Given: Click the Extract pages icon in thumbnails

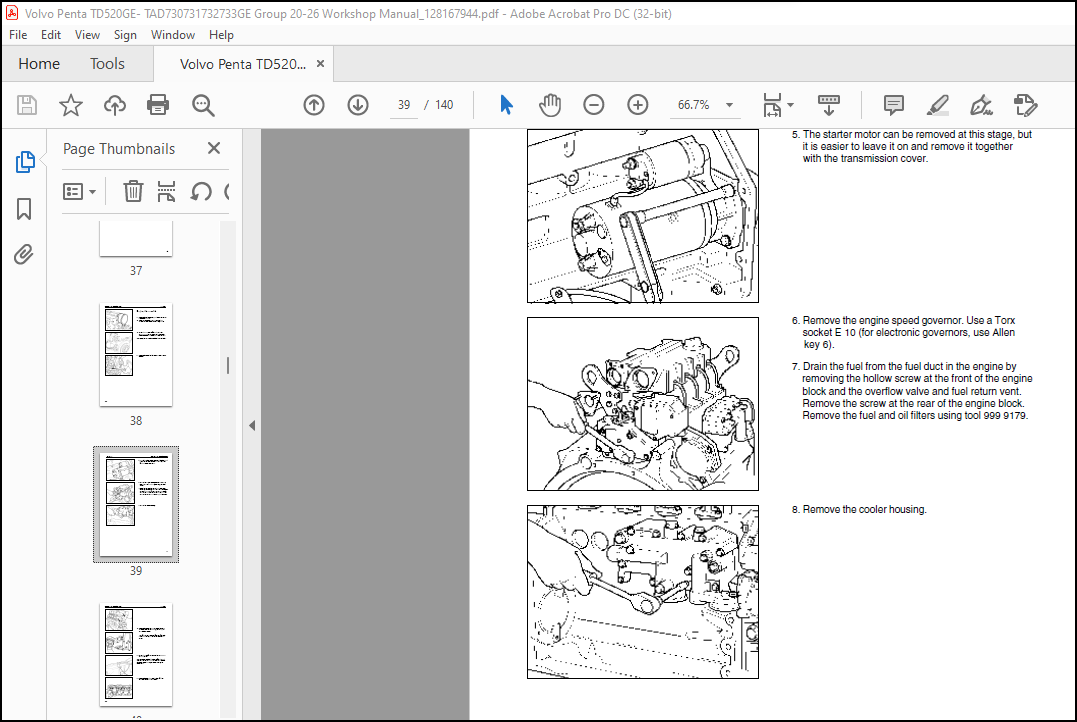Looking at the screenshot, I should [x=166, y=191].
